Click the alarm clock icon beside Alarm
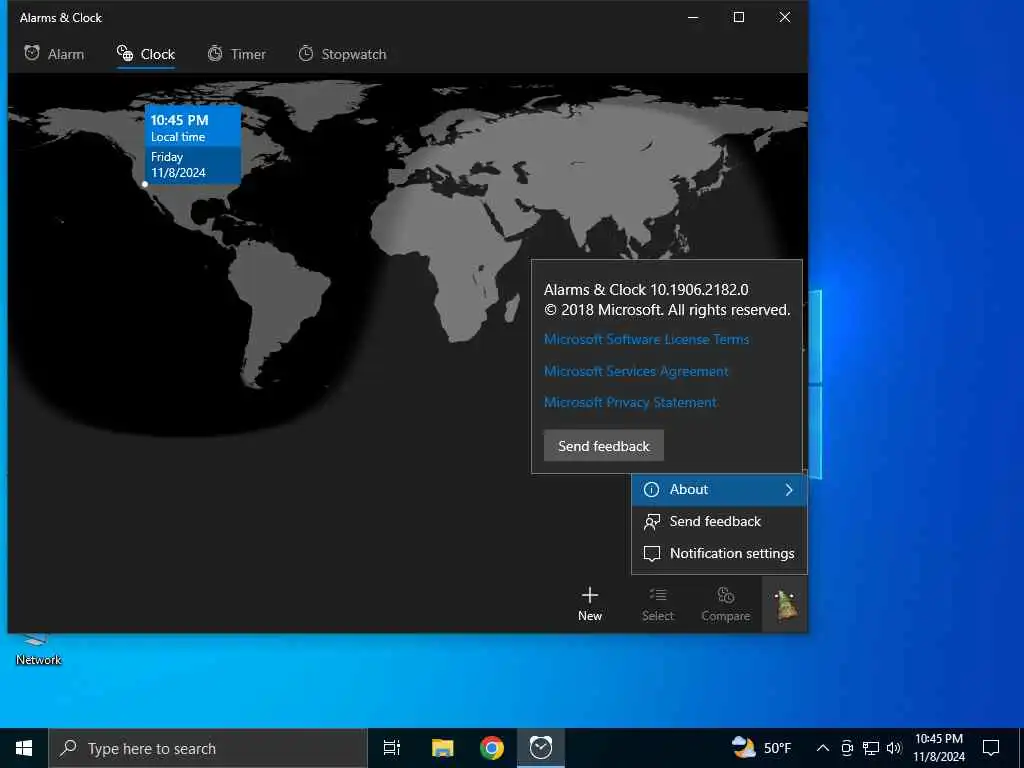 pos(32,53)
